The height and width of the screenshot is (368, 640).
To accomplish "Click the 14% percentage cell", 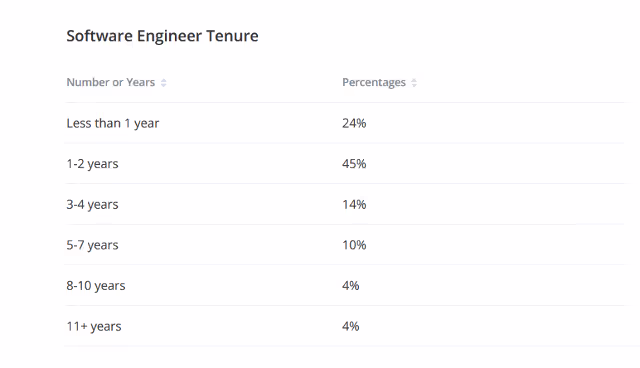I will point(354,204).
